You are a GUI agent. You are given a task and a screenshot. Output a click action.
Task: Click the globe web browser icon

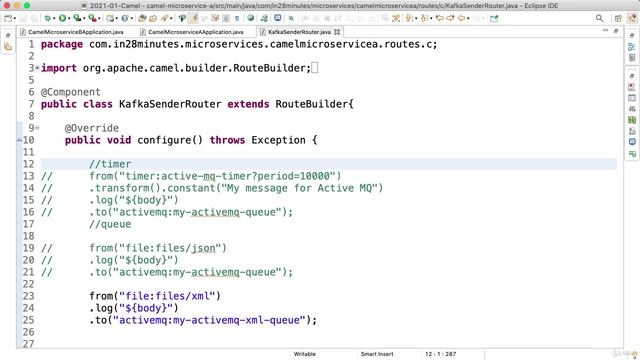(x=250, y=18)
